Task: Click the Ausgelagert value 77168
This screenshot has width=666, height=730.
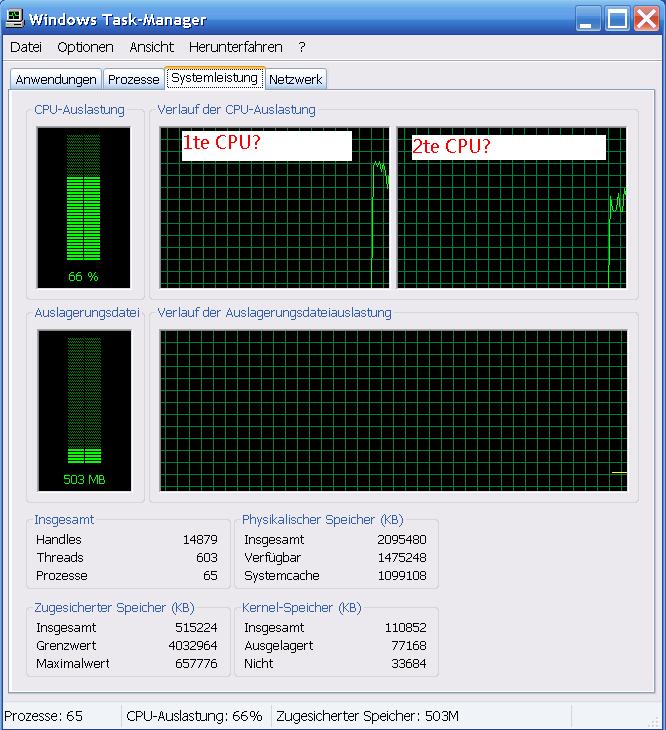Action: coord(409,646)
